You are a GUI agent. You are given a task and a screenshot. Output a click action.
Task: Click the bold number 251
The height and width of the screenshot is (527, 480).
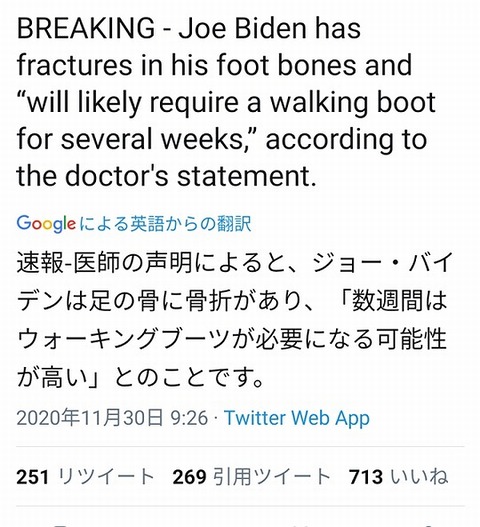coord(33,477)
